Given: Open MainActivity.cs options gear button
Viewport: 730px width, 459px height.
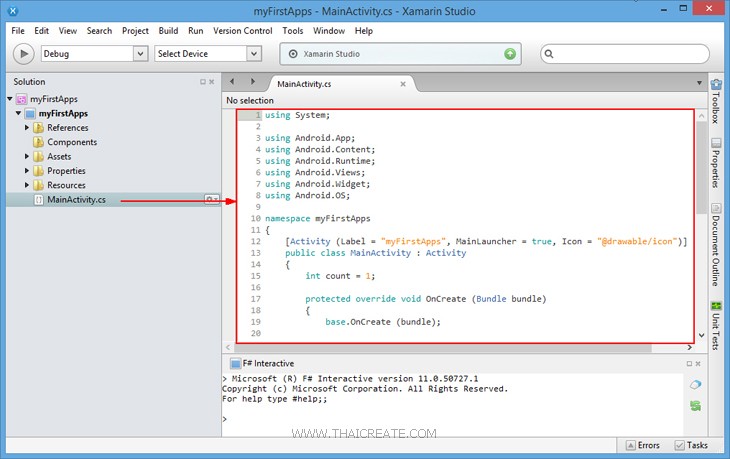Looking at the screenshot, I should tap(212, 199).
